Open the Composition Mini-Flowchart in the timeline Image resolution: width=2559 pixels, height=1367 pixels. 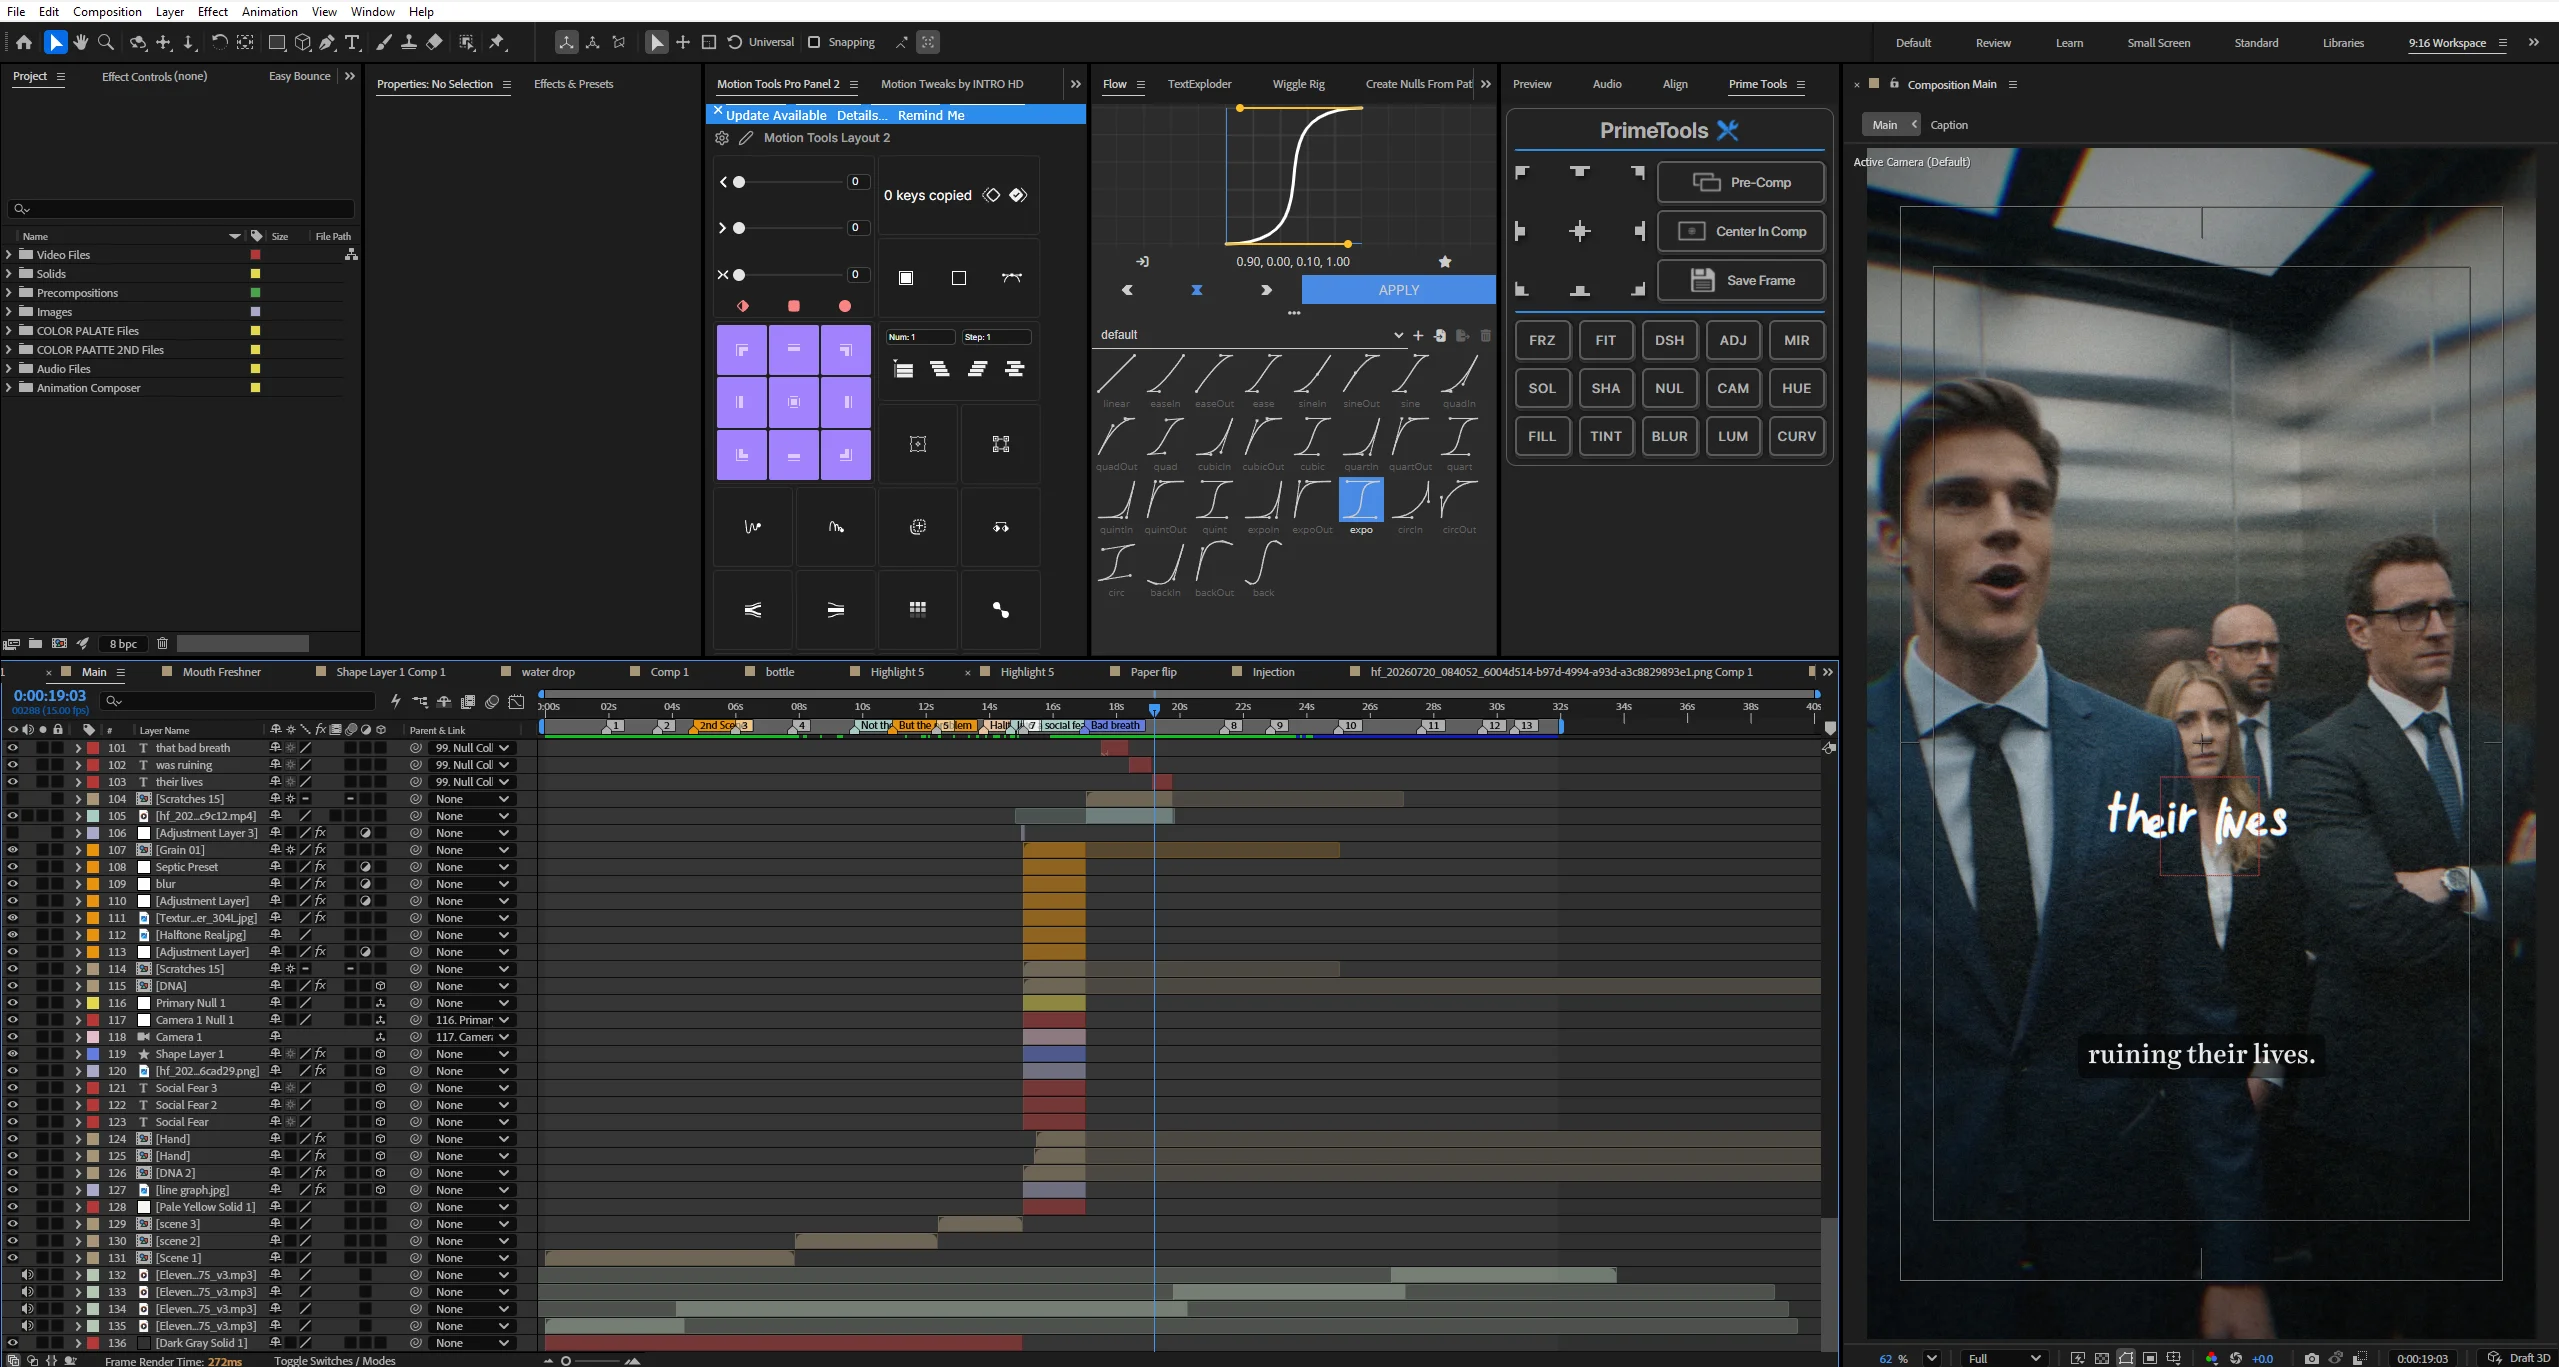click(420, 702)
